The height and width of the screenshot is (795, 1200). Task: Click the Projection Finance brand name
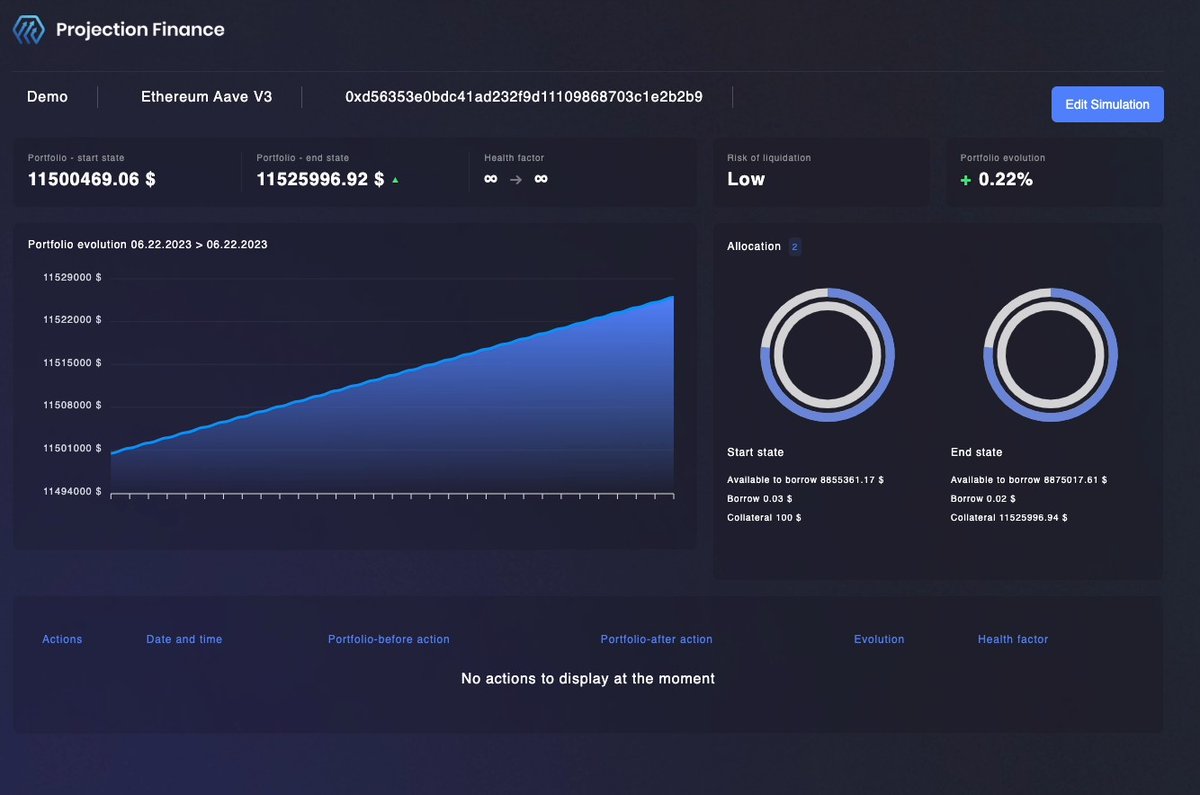point(140,30)
